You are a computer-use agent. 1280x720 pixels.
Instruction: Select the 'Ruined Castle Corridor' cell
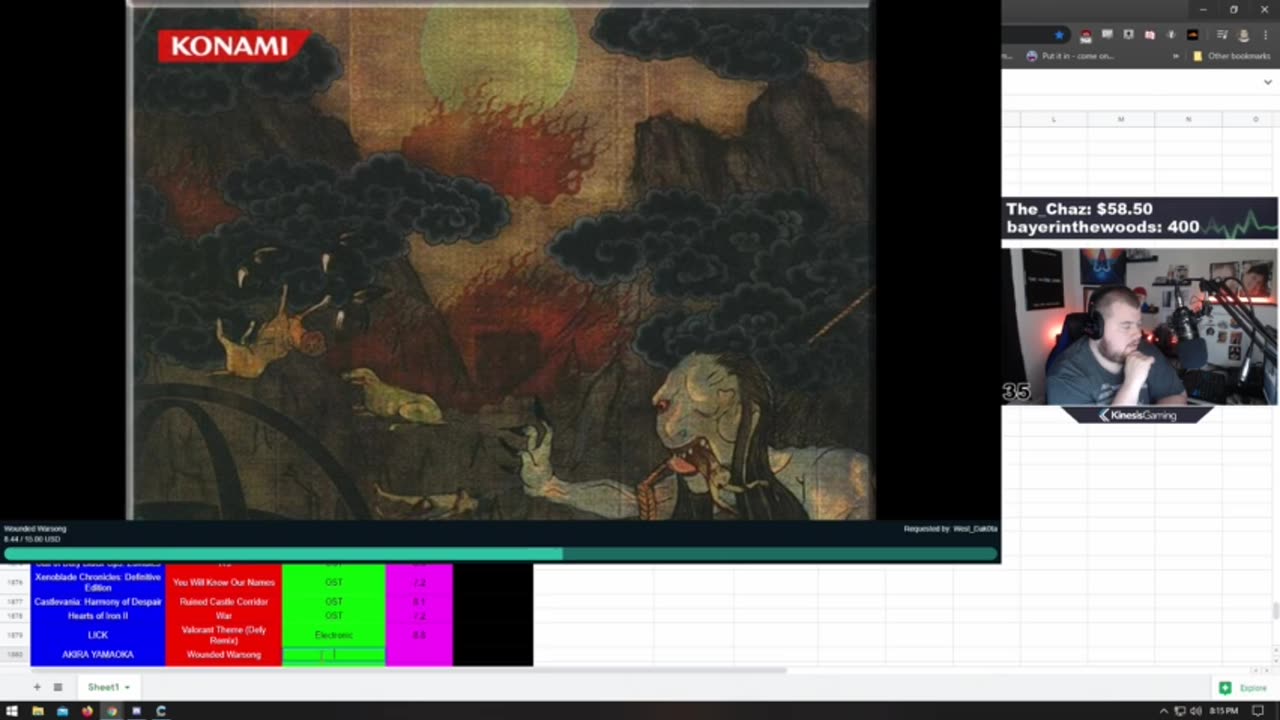pos(223,602)
